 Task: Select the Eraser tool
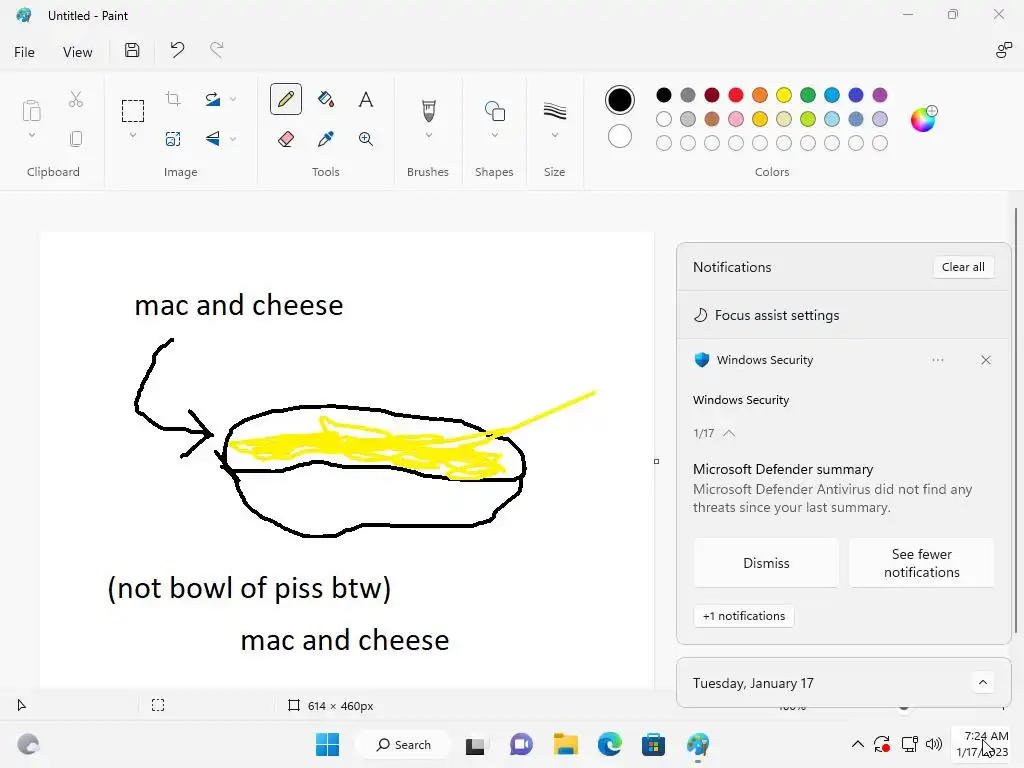point(285,138)
